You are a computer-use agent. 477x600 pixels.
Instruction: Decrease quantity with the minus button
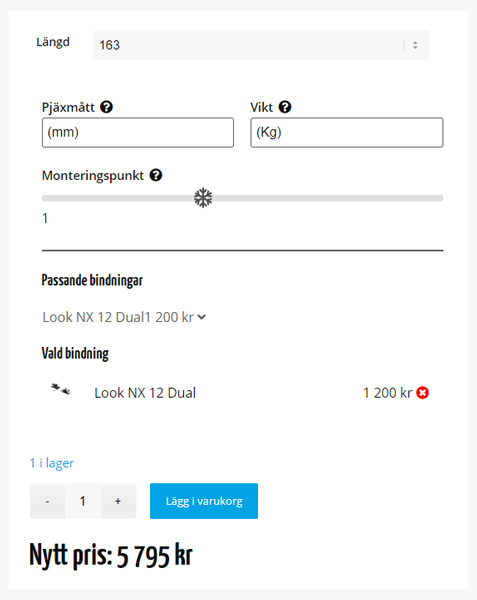click(47, 501)
